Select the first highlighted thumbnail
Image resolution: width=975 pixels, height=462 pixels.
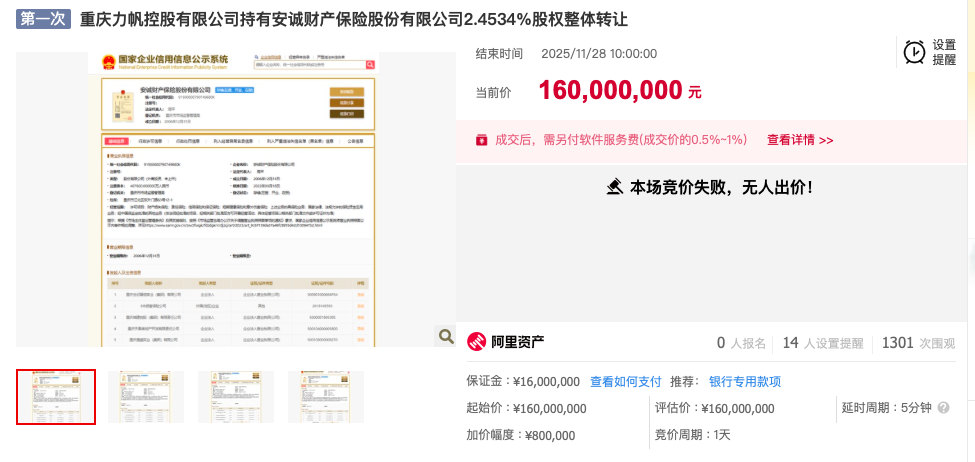(x=56, y=397)
